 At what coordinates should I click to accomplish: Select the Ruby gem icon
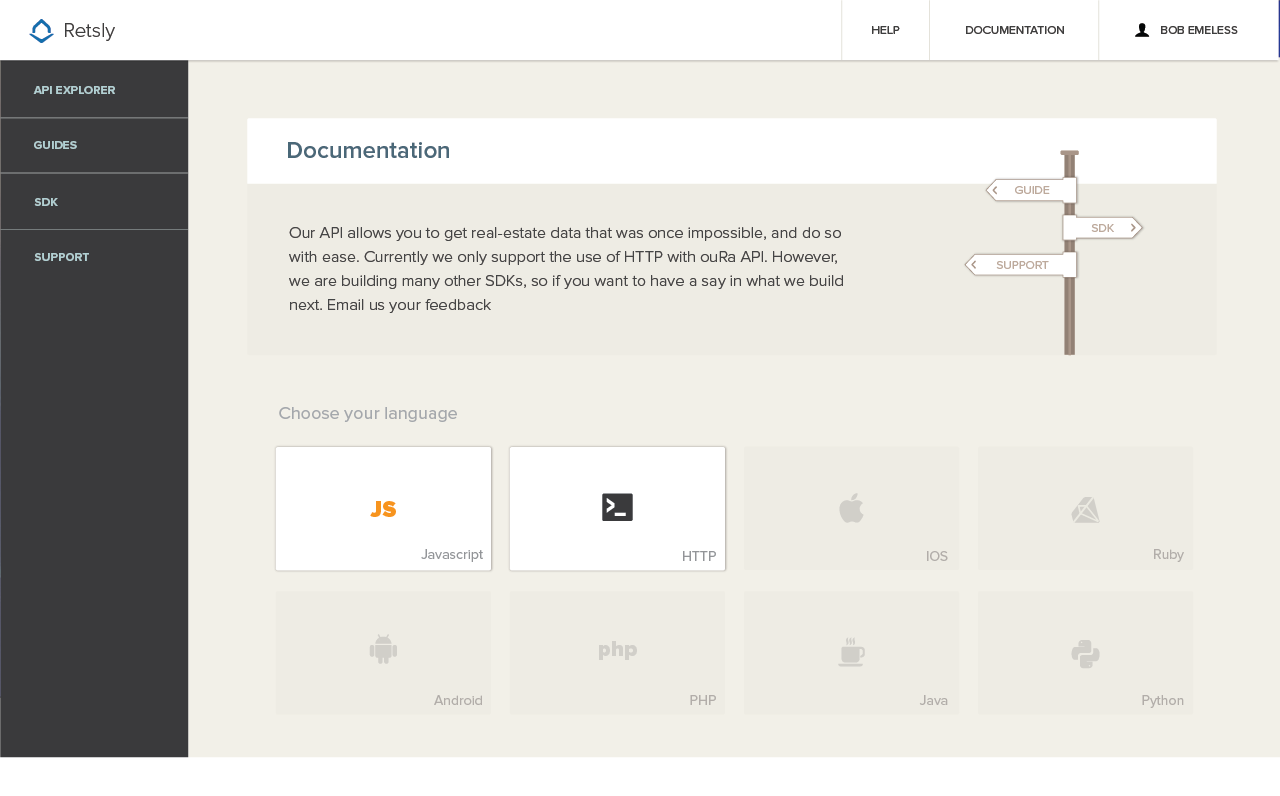pos(1085,509)
